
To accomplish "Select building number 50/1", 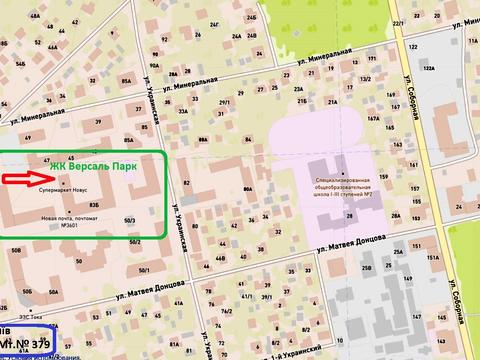I will click(144, 270).
